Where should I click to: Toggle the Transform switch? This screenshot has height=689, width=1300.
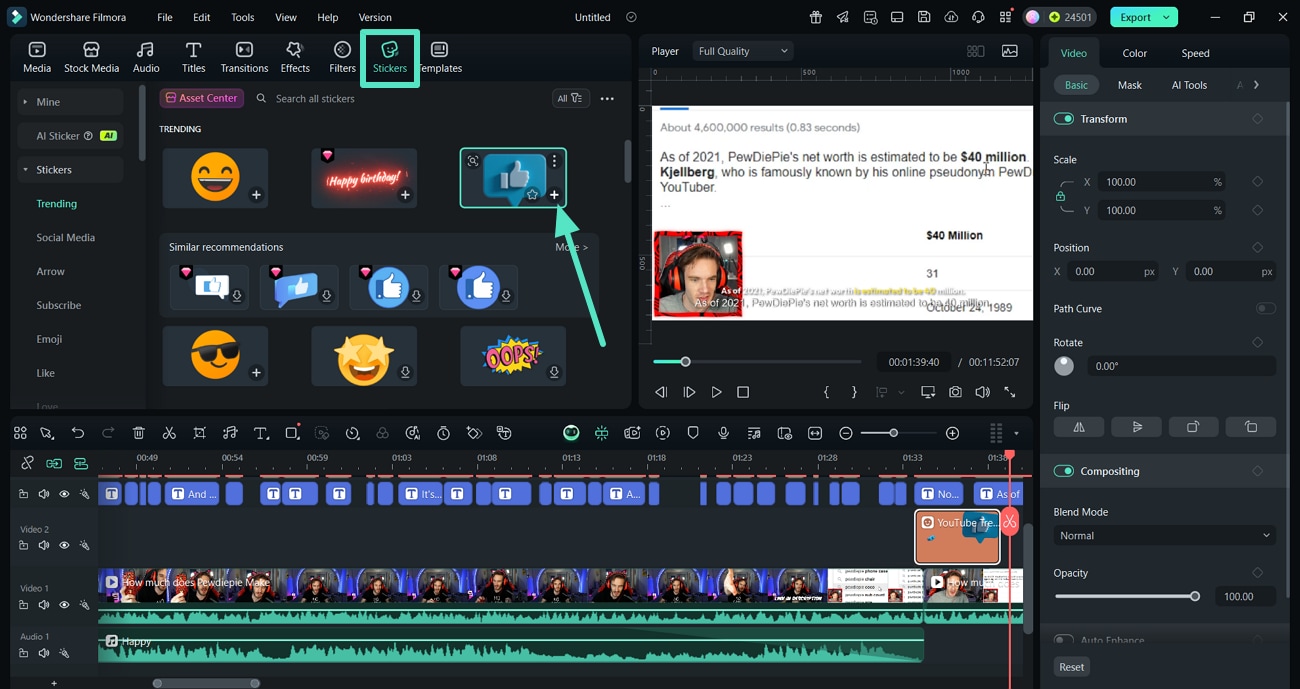[1064, 119]
